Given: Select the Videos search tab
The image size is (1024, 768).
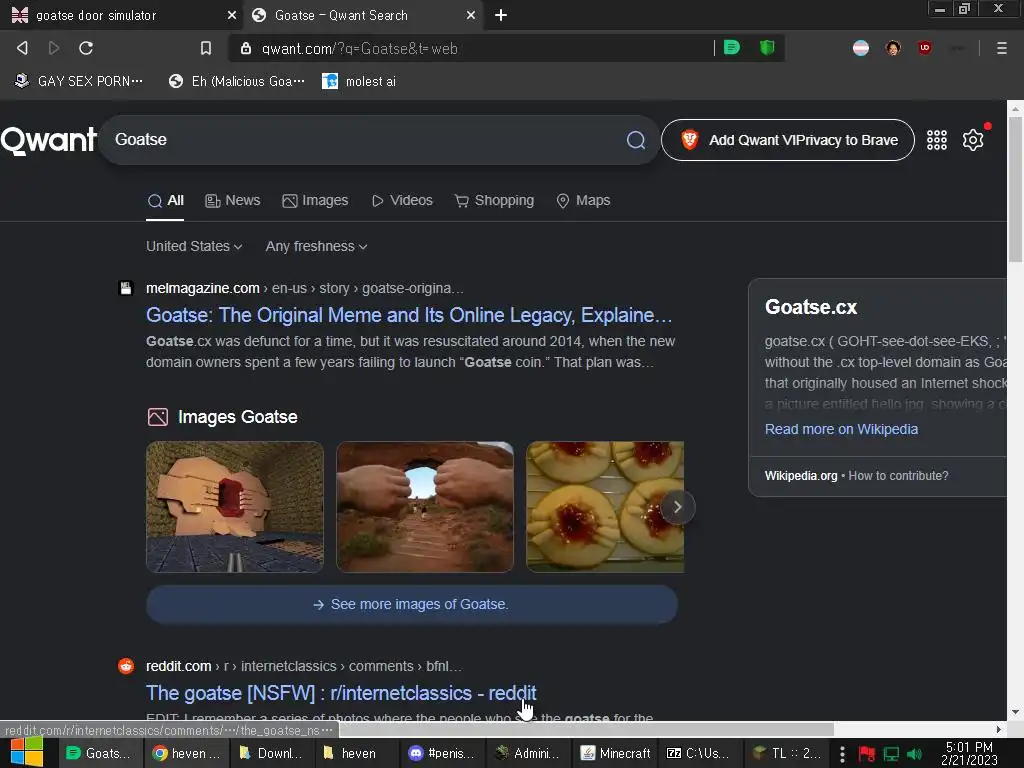Looking at the screenshot, I should click(x=402, y=200).
